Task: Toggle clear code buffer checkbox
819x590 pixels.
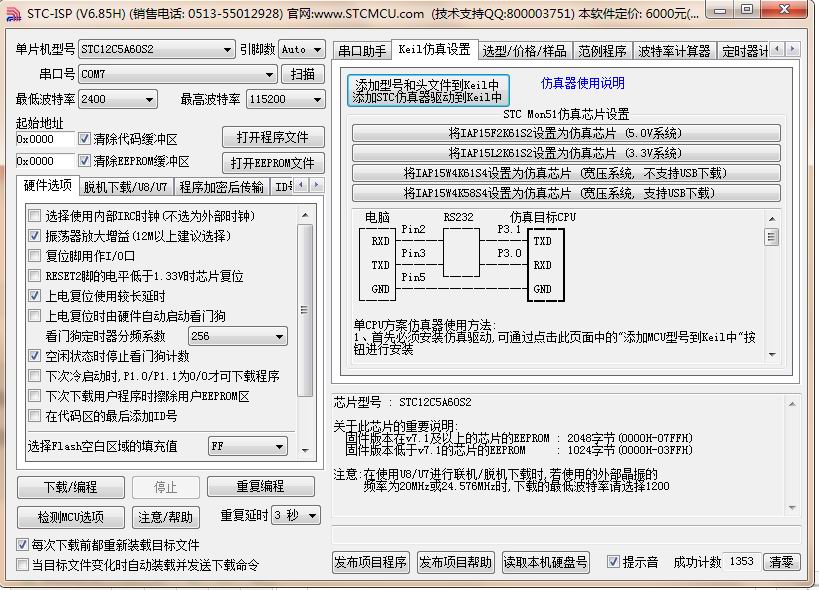Action: (84, 138)
